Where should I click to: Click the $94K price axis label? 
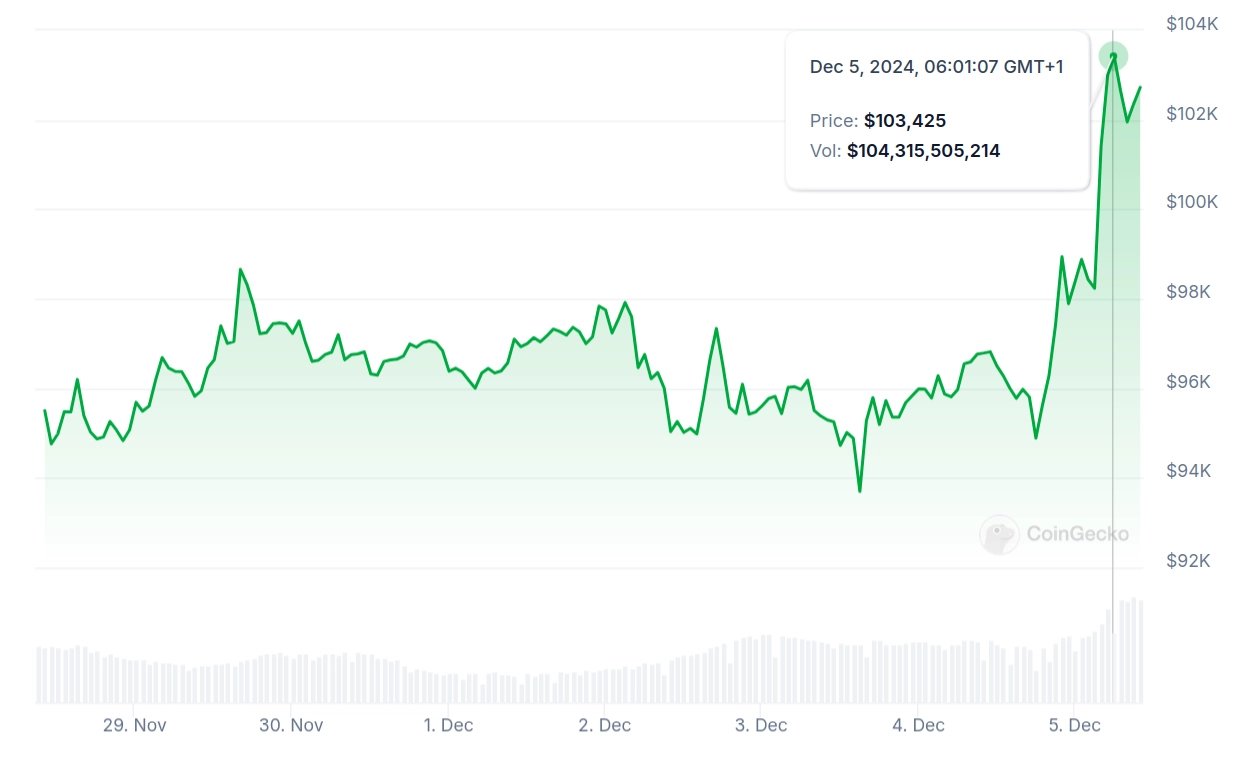[x=1189, y=471]
